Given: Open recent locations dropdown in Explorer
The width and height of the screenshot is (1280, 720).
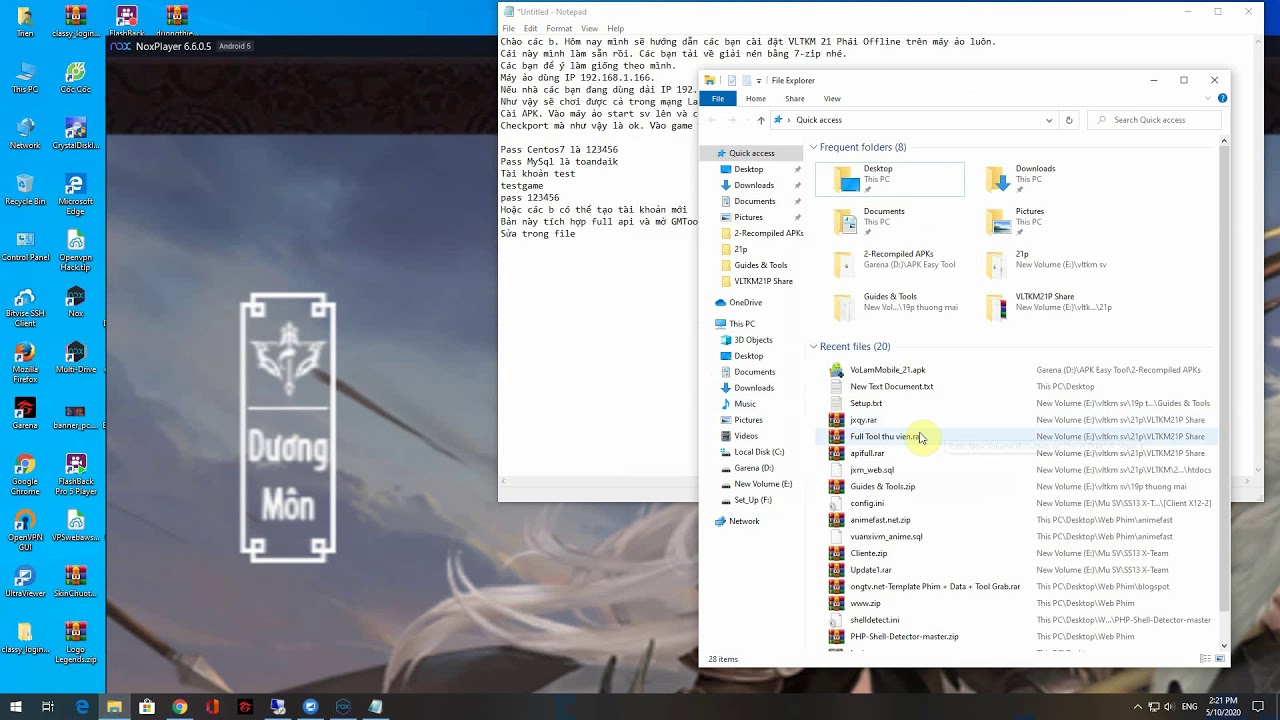Looking at the screenshot, I should click(746, 120).
